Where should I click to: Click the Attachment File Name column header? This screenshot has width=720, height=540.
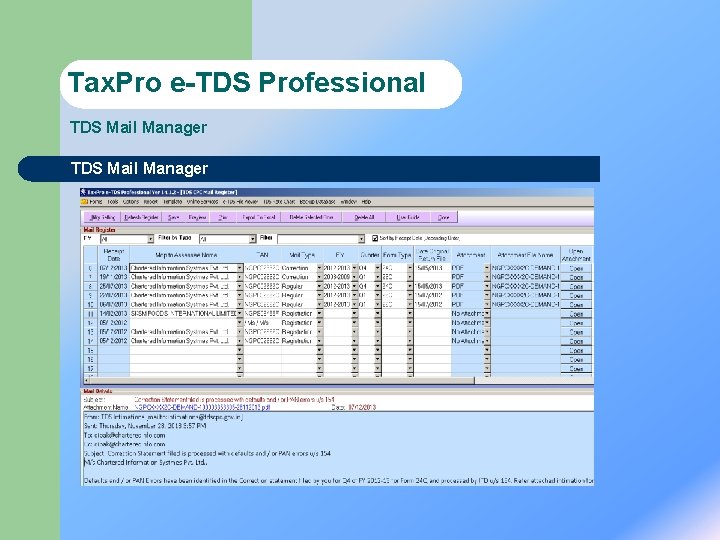point(526,255)
